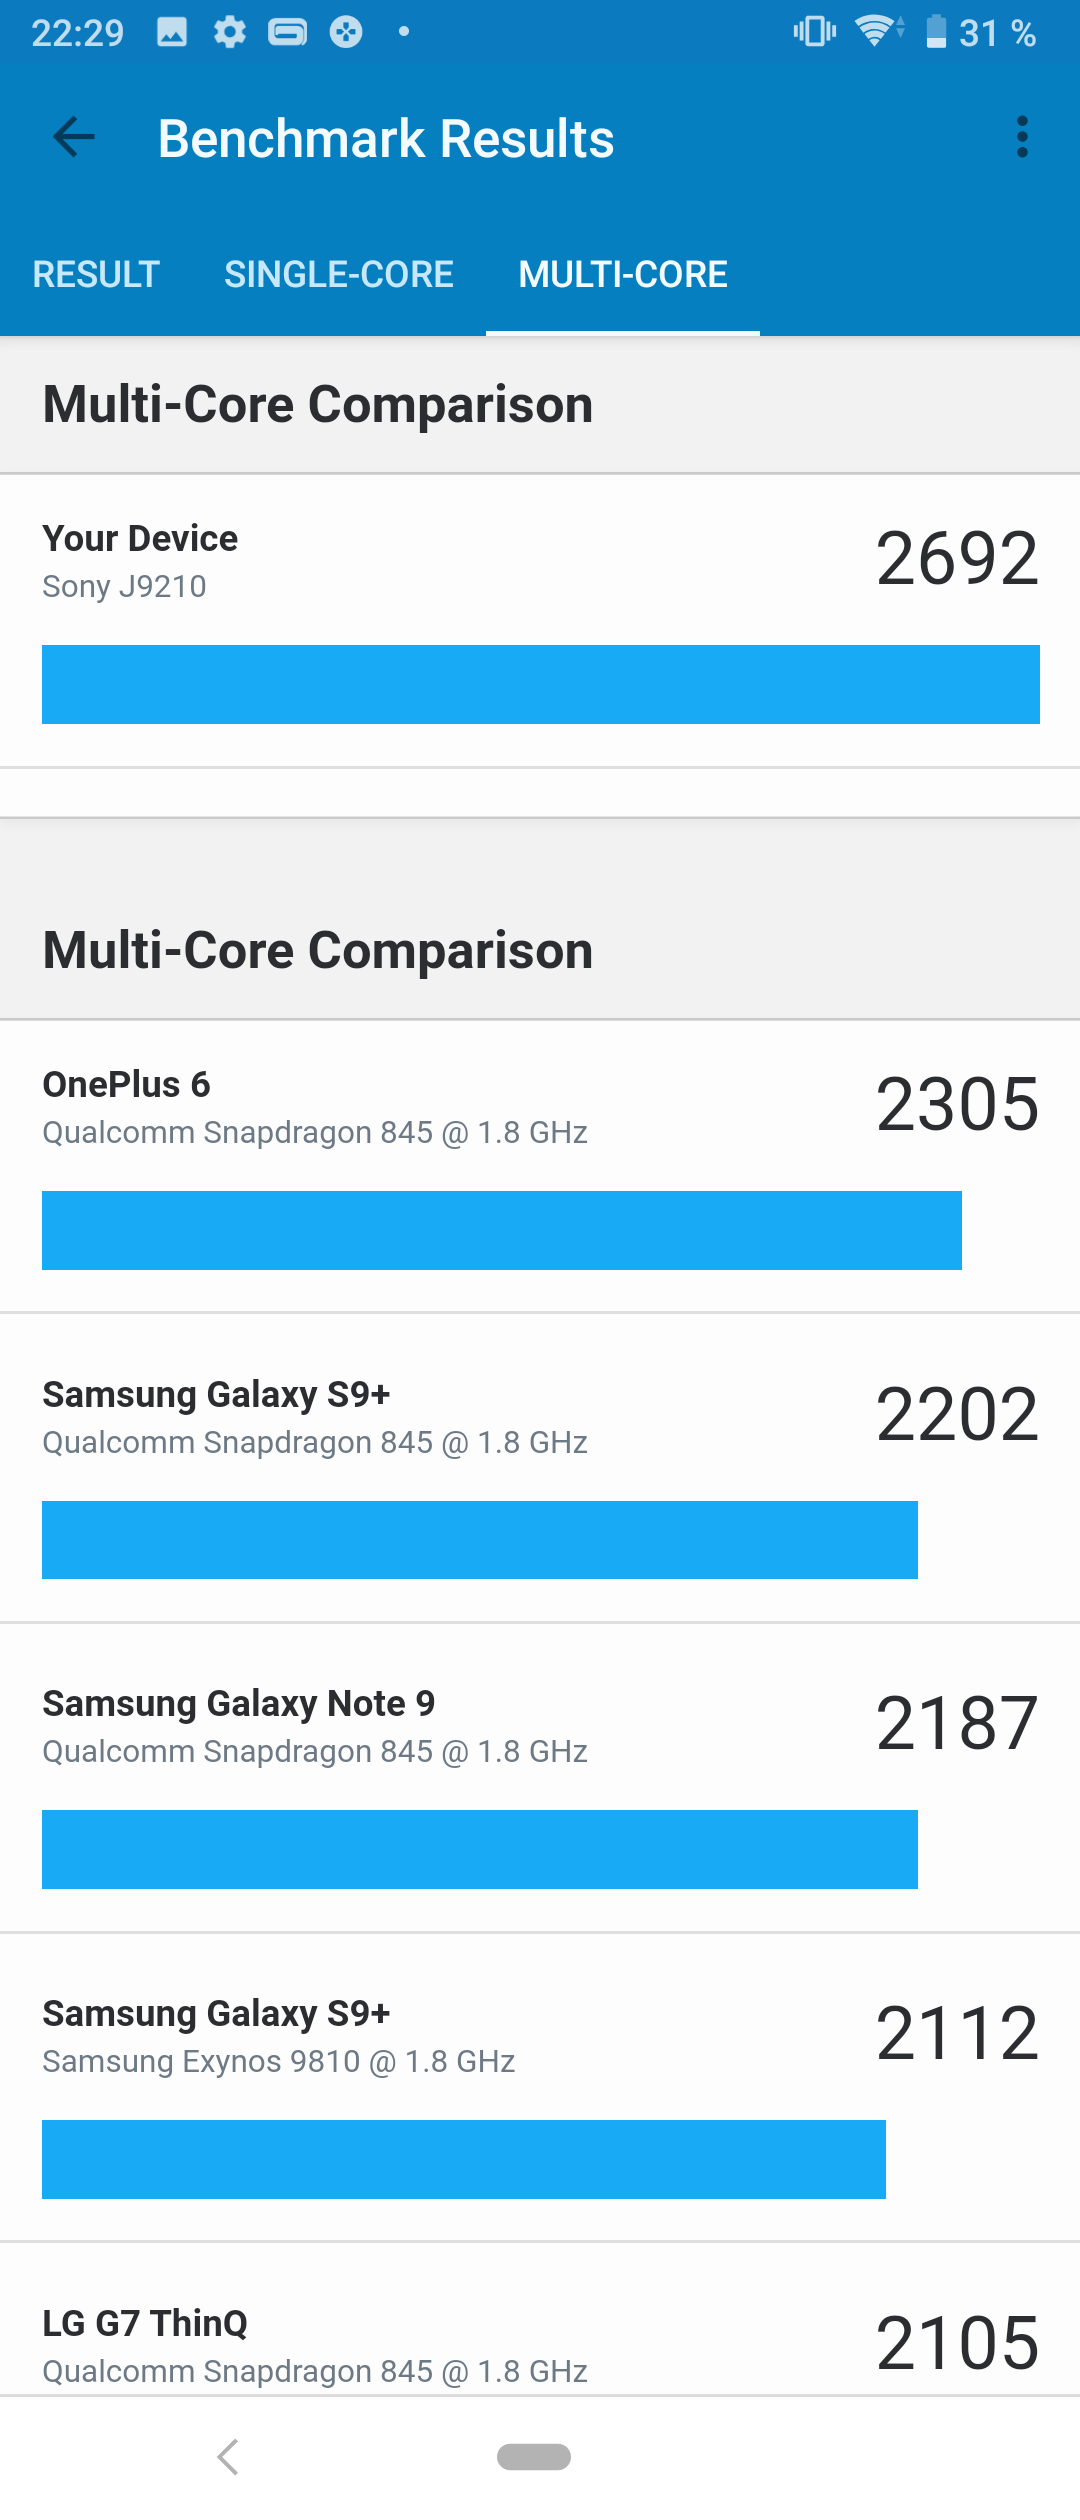Select the MULTI-CORE tab
This screenshot has height=2520, width=1080.
coord(623,274)
